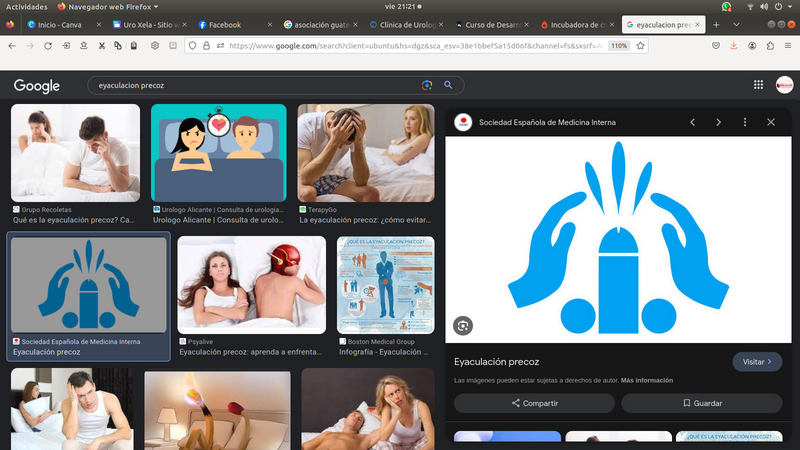
Task: Click the Google search input field
Action: (x=250, y=86)
